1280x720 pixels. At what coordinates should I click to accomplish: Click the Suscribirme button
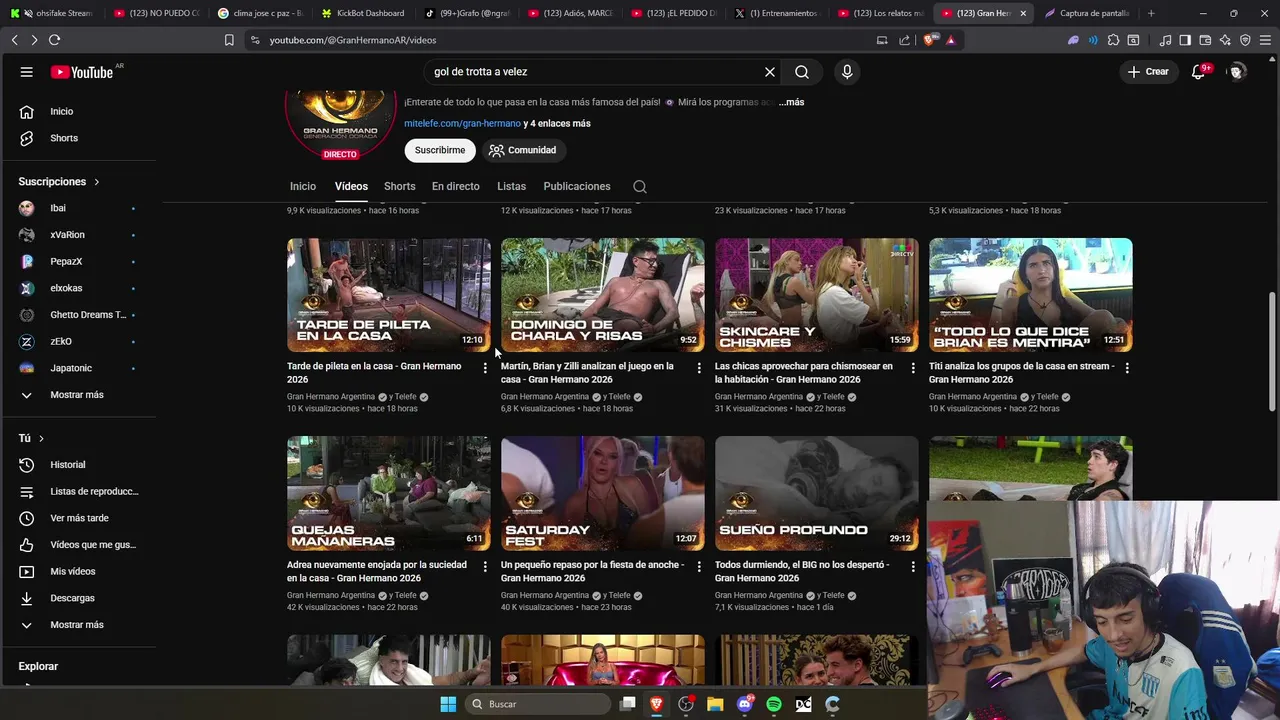(440, 150)
